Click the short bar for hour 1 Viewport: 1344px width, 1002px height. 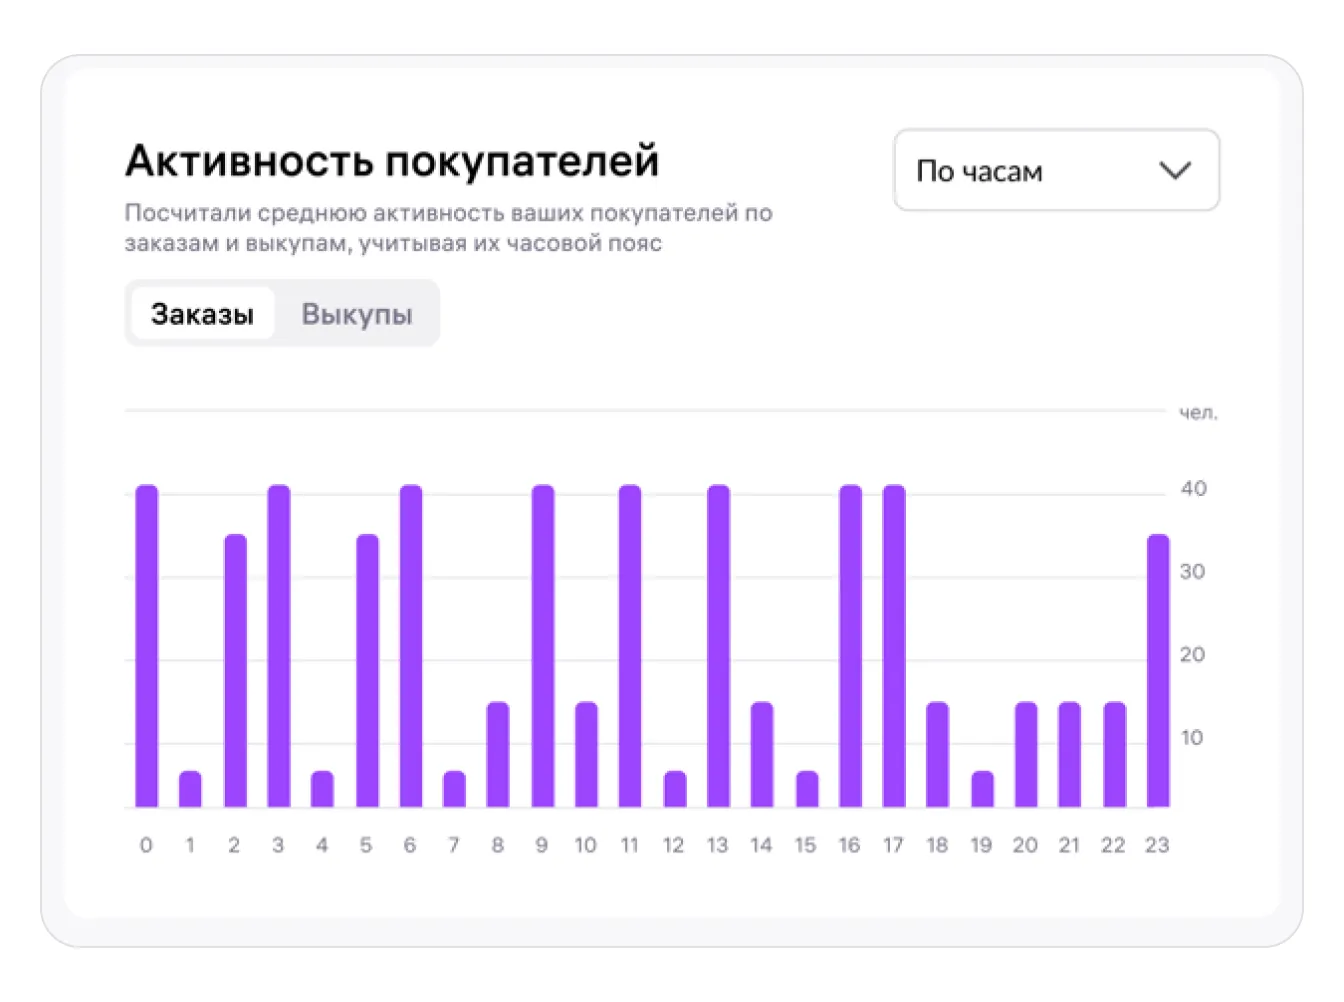[x=190, y=789]
